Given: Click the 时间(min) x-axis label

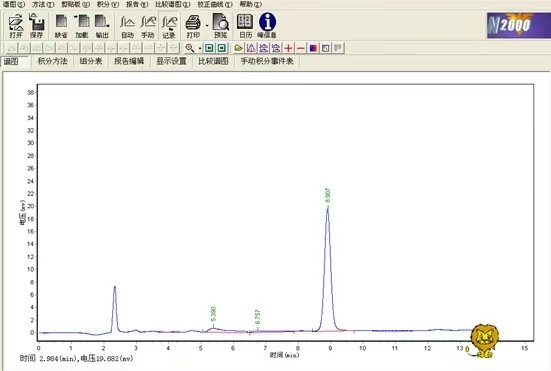Looking at the screenshot, I should (284, 355).
